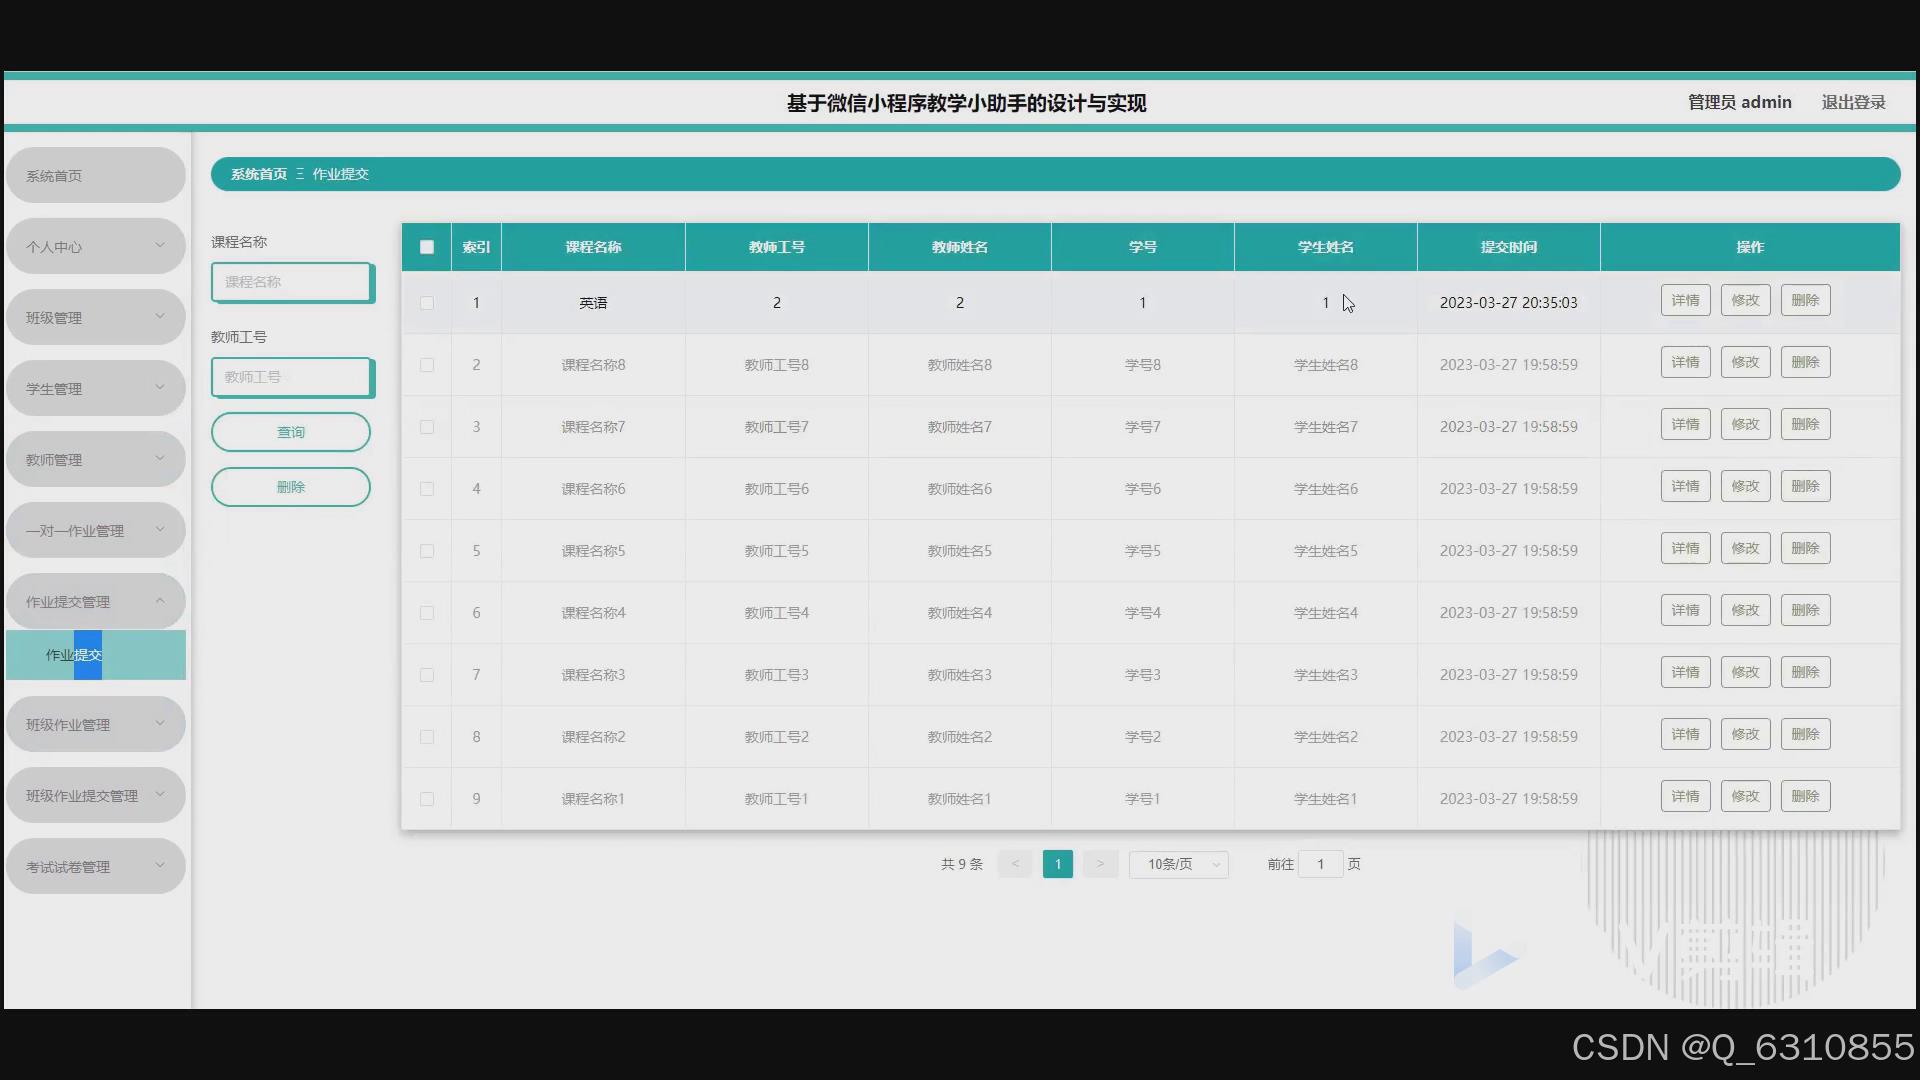The image size is (1920, 1080).
Task: Click the chevron beside 个人中心
Action: [x=160, y=245]
